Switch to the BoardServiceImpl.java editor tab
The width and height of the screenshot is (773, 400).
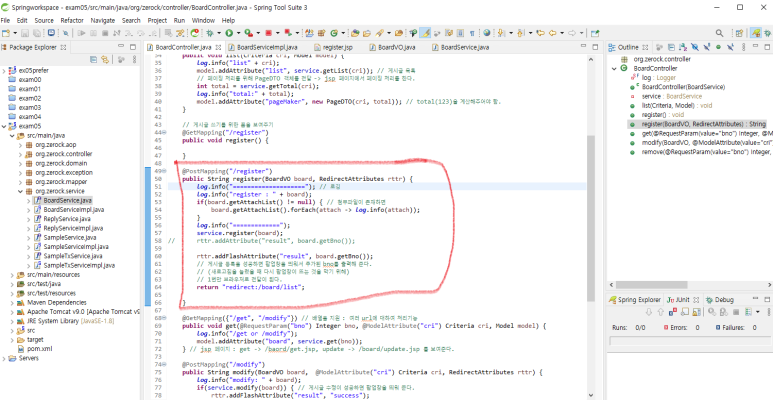coord(262,47)
